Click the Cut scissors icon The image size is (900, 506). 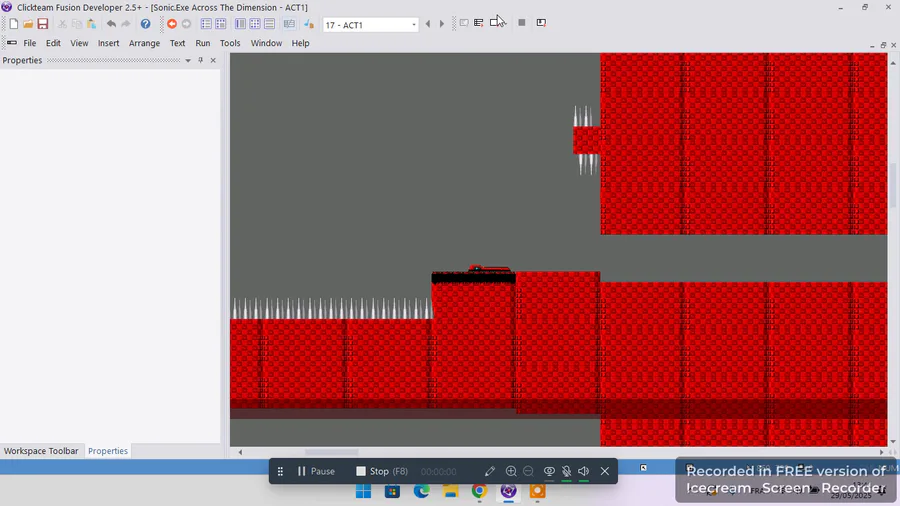click(x=62, y=24)
